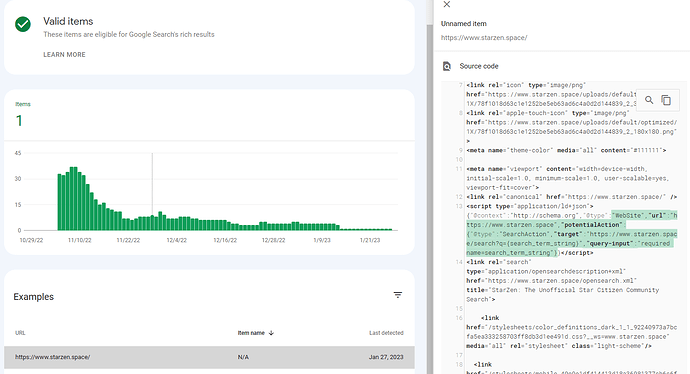The image size is (690, 374).
Task: Click the URL column header
Action: [x=20, y=333]
